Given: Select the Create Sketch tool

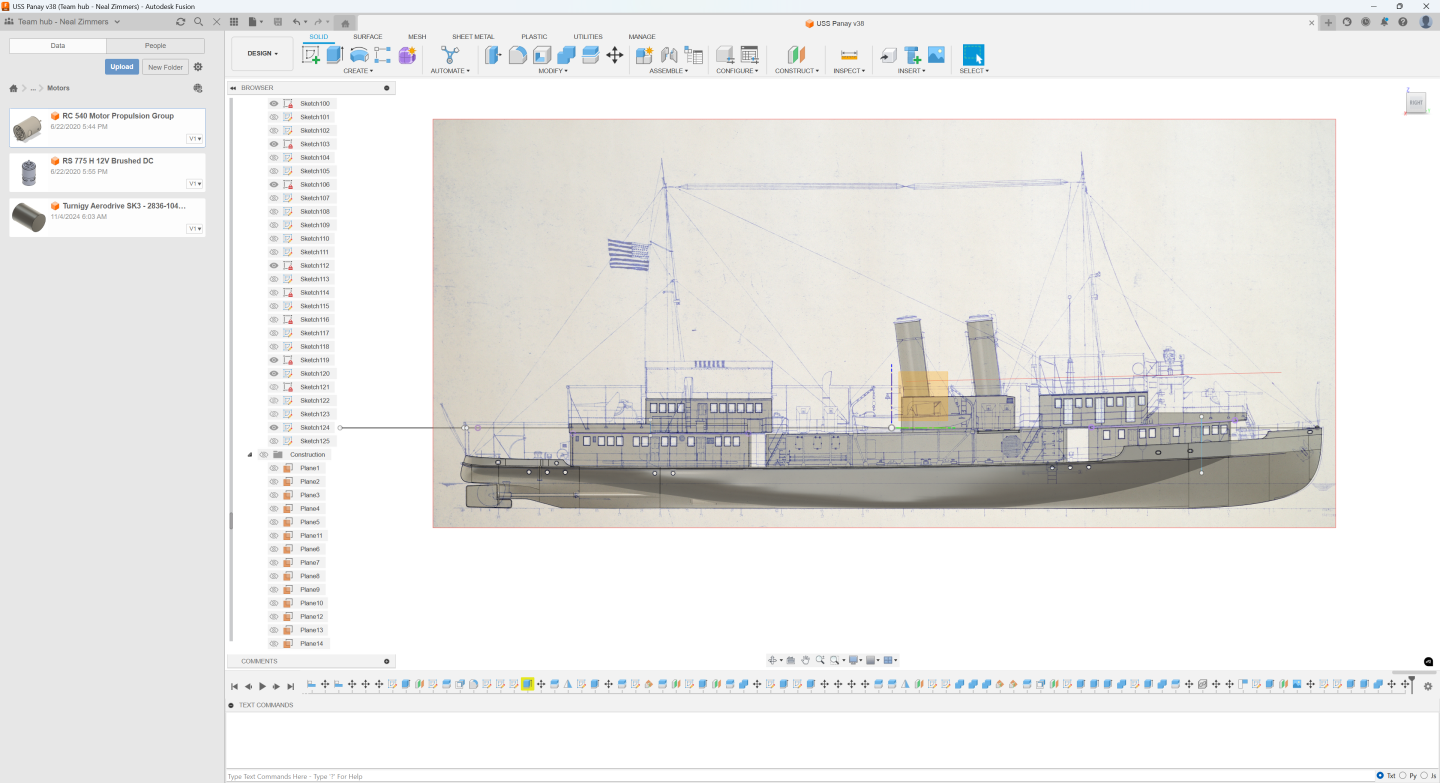Looking at the screenshot, I should pos(311,55).
